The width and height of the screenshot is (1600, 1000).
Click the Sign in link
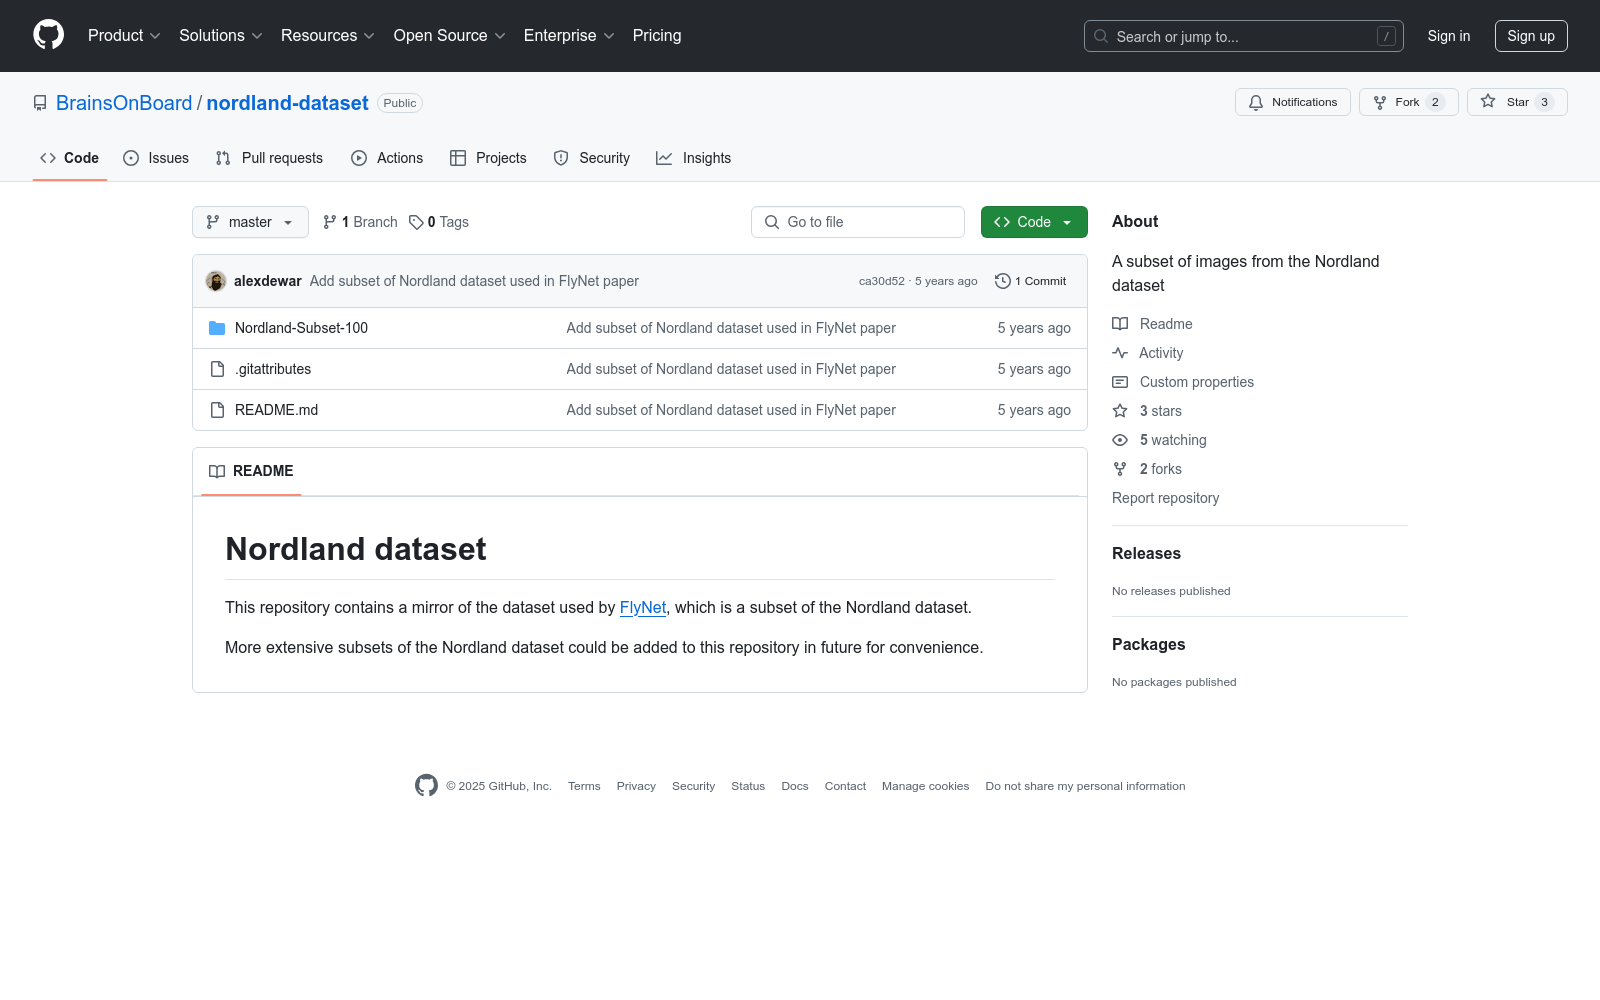click(1449, 36)
